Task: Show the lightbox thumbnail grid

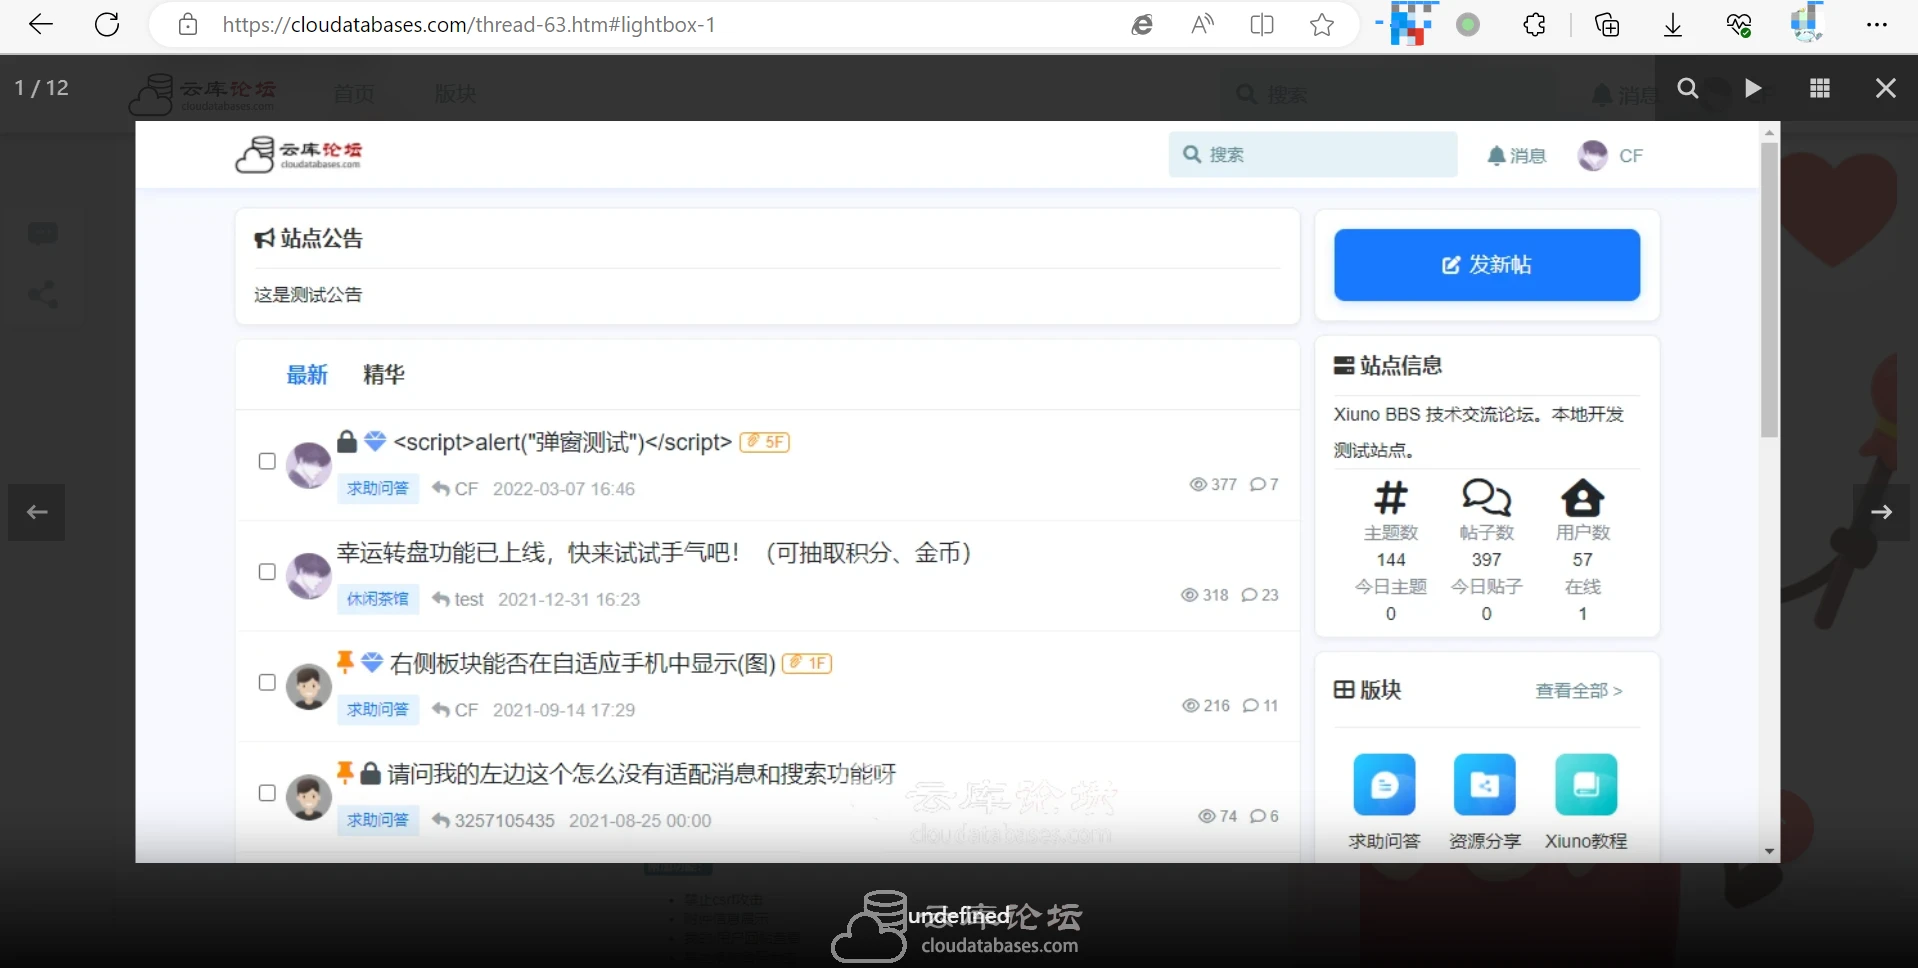Action: [1820, 88]
